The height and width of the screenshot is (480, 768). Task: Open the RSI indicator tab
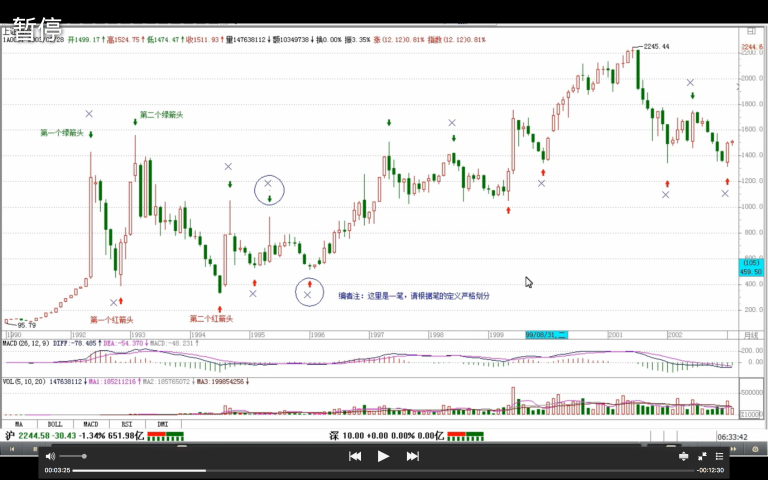[x=126, y=424]
